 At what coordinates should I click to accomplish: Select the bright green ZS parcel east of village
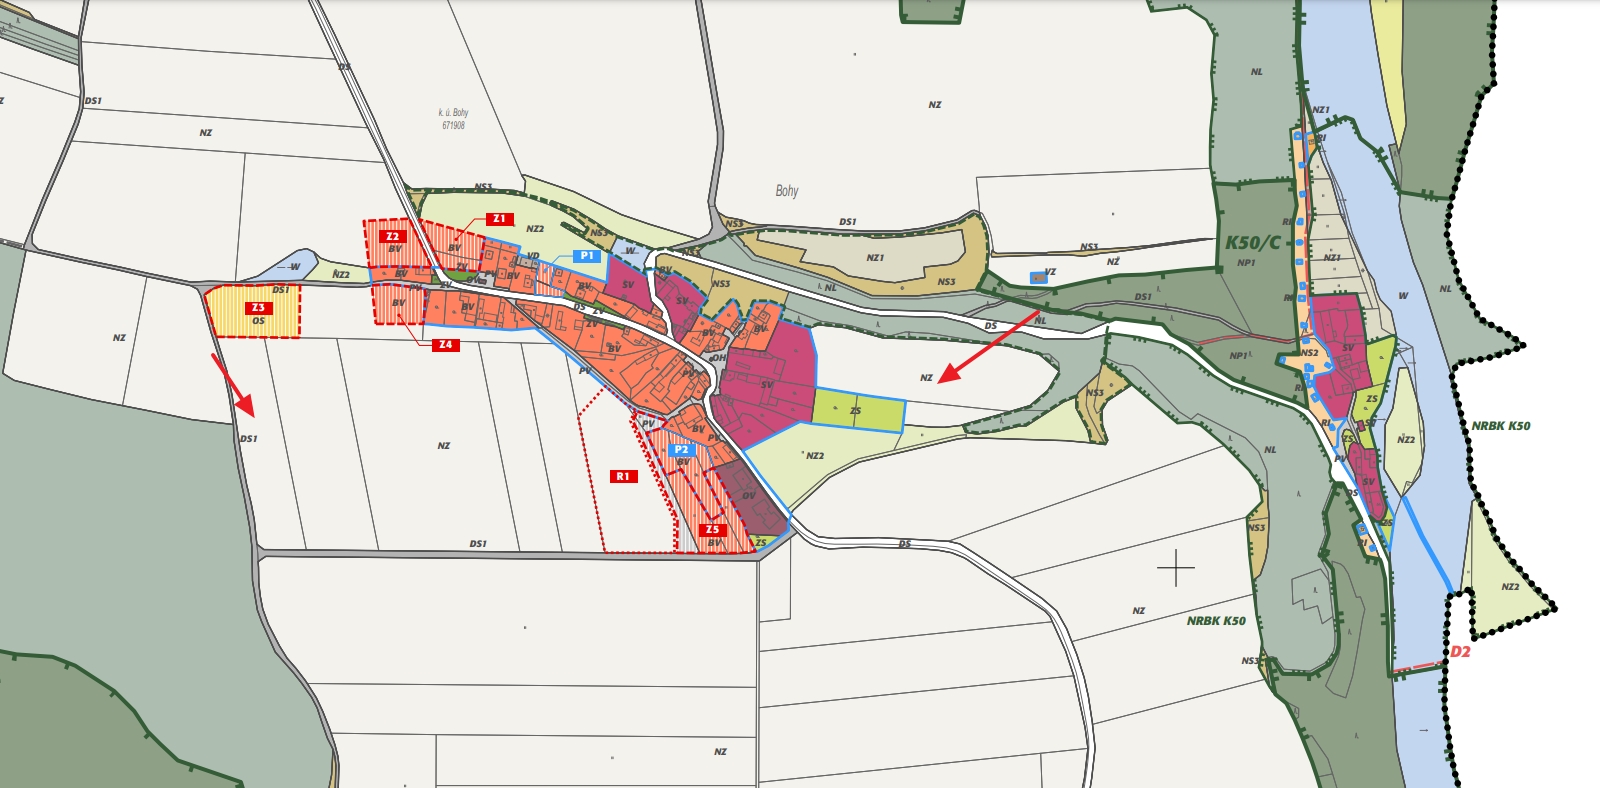(857, 410)
